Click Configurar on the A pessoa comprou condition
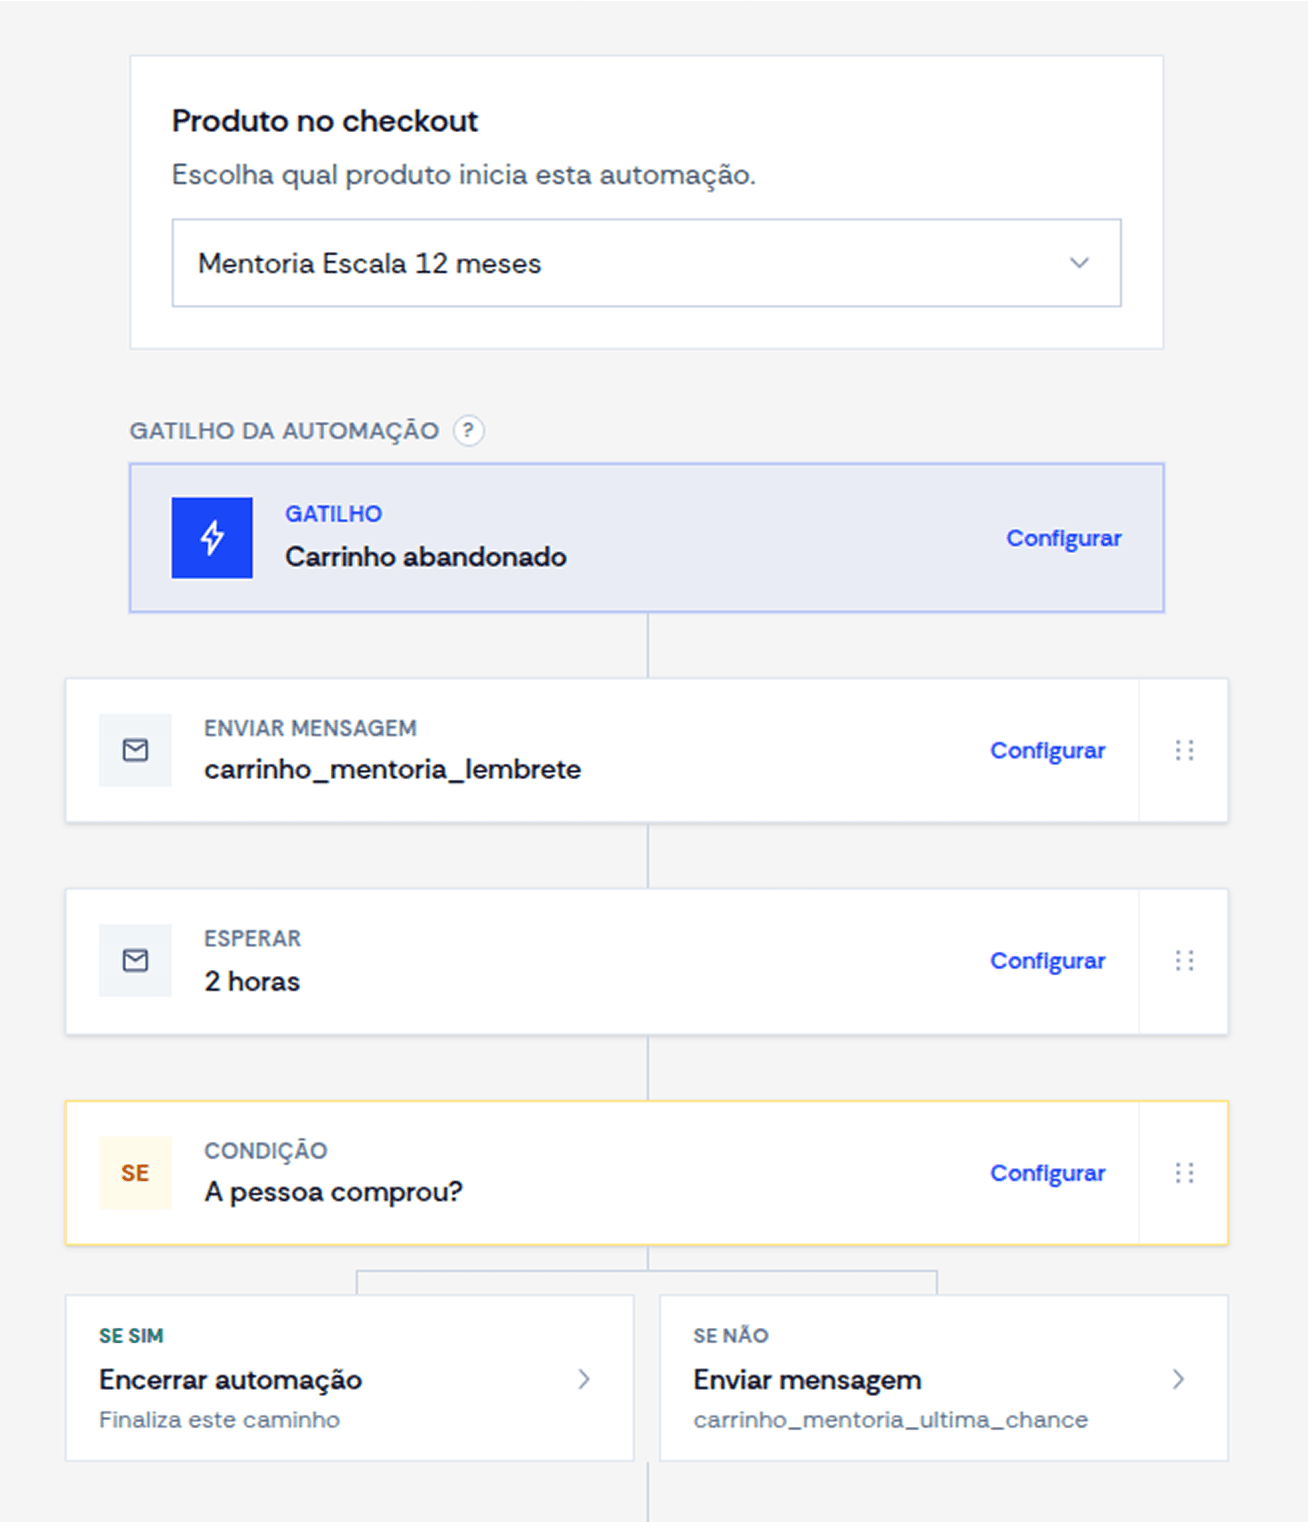This screenshot has width=1308, height=1522. point(1048,1173)
